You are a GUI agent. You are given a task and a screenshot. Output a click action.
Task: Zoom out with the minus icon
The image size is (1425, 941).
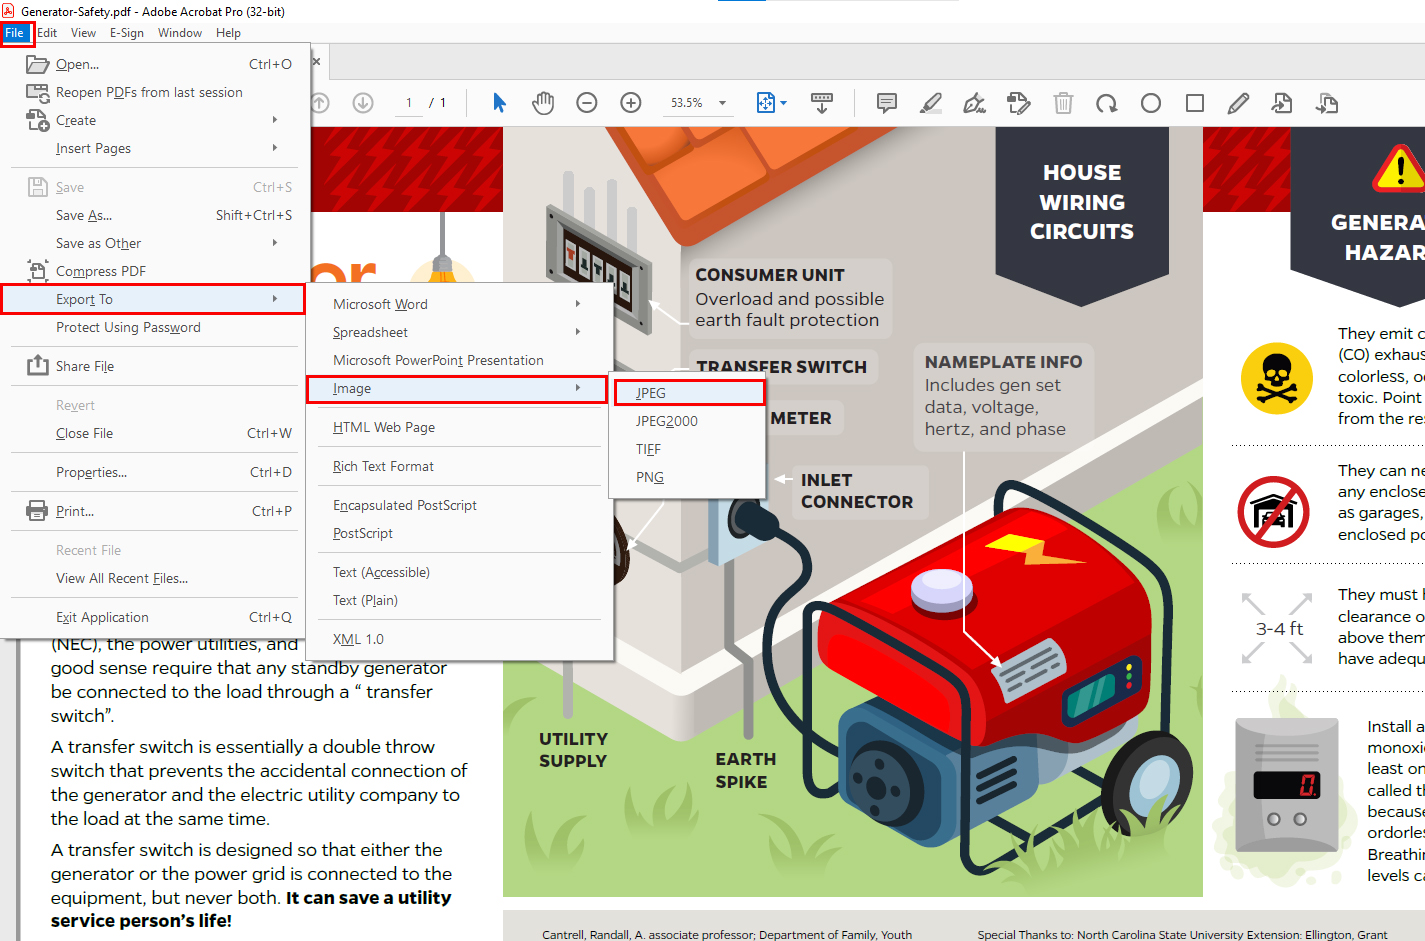pyautogui.click(x=587, y=103)
